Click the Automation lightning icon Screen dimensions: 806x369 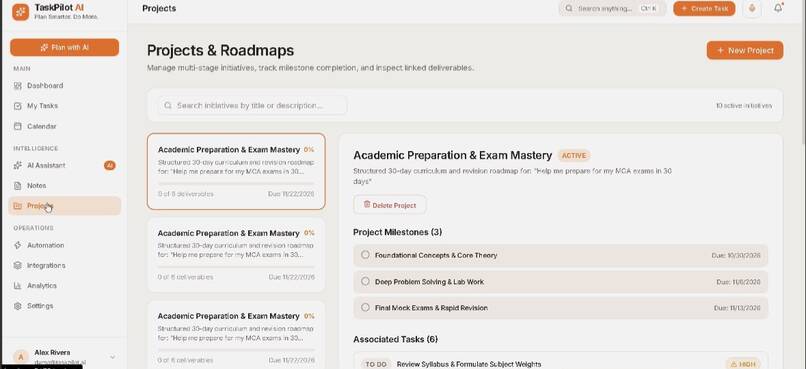click(x=17, y=245)
